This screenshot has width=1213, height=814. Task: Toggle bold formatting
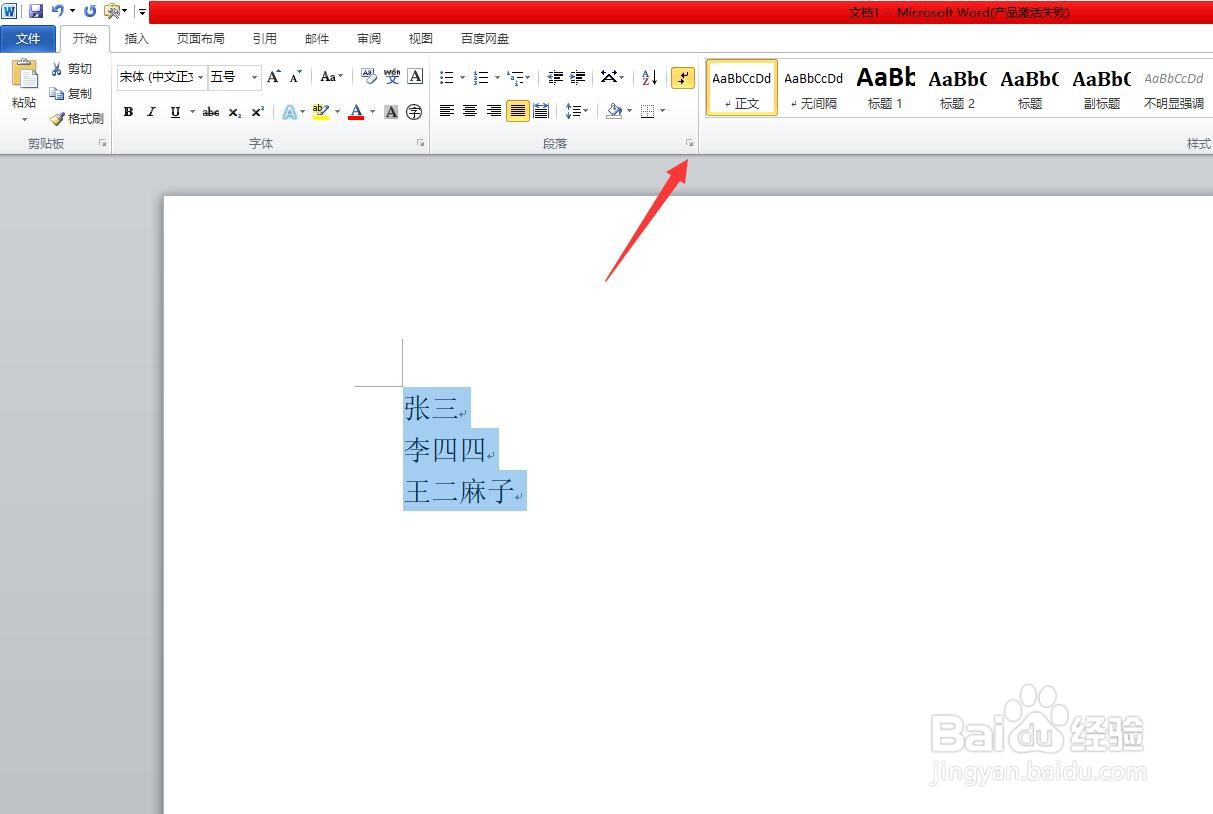[x=128, y=112]
